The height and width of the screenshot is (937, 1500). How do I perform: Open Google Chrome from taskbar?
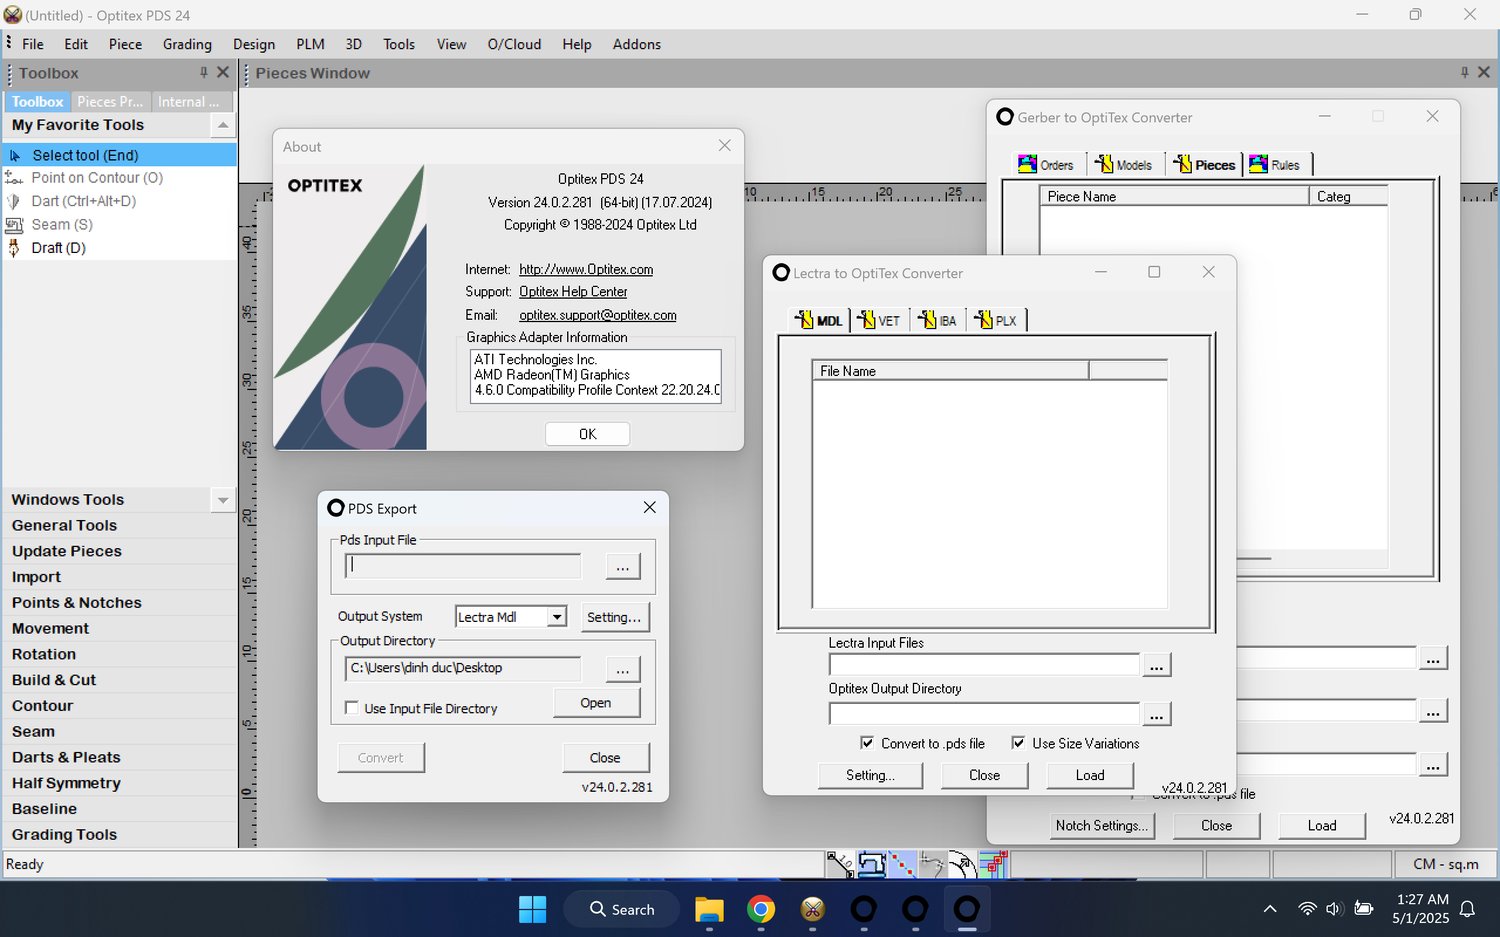click(x=761, y=909)
